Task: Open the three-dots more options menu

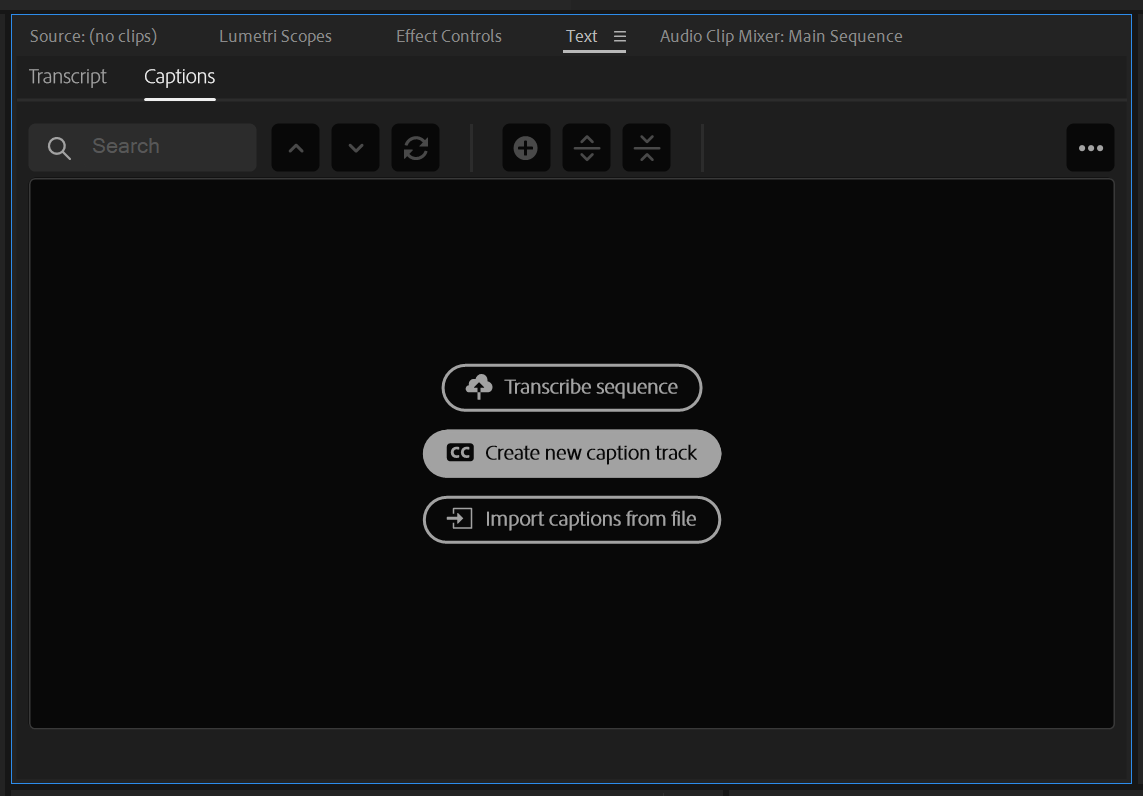Action: pyautogui.click(x=1090, y=148)
